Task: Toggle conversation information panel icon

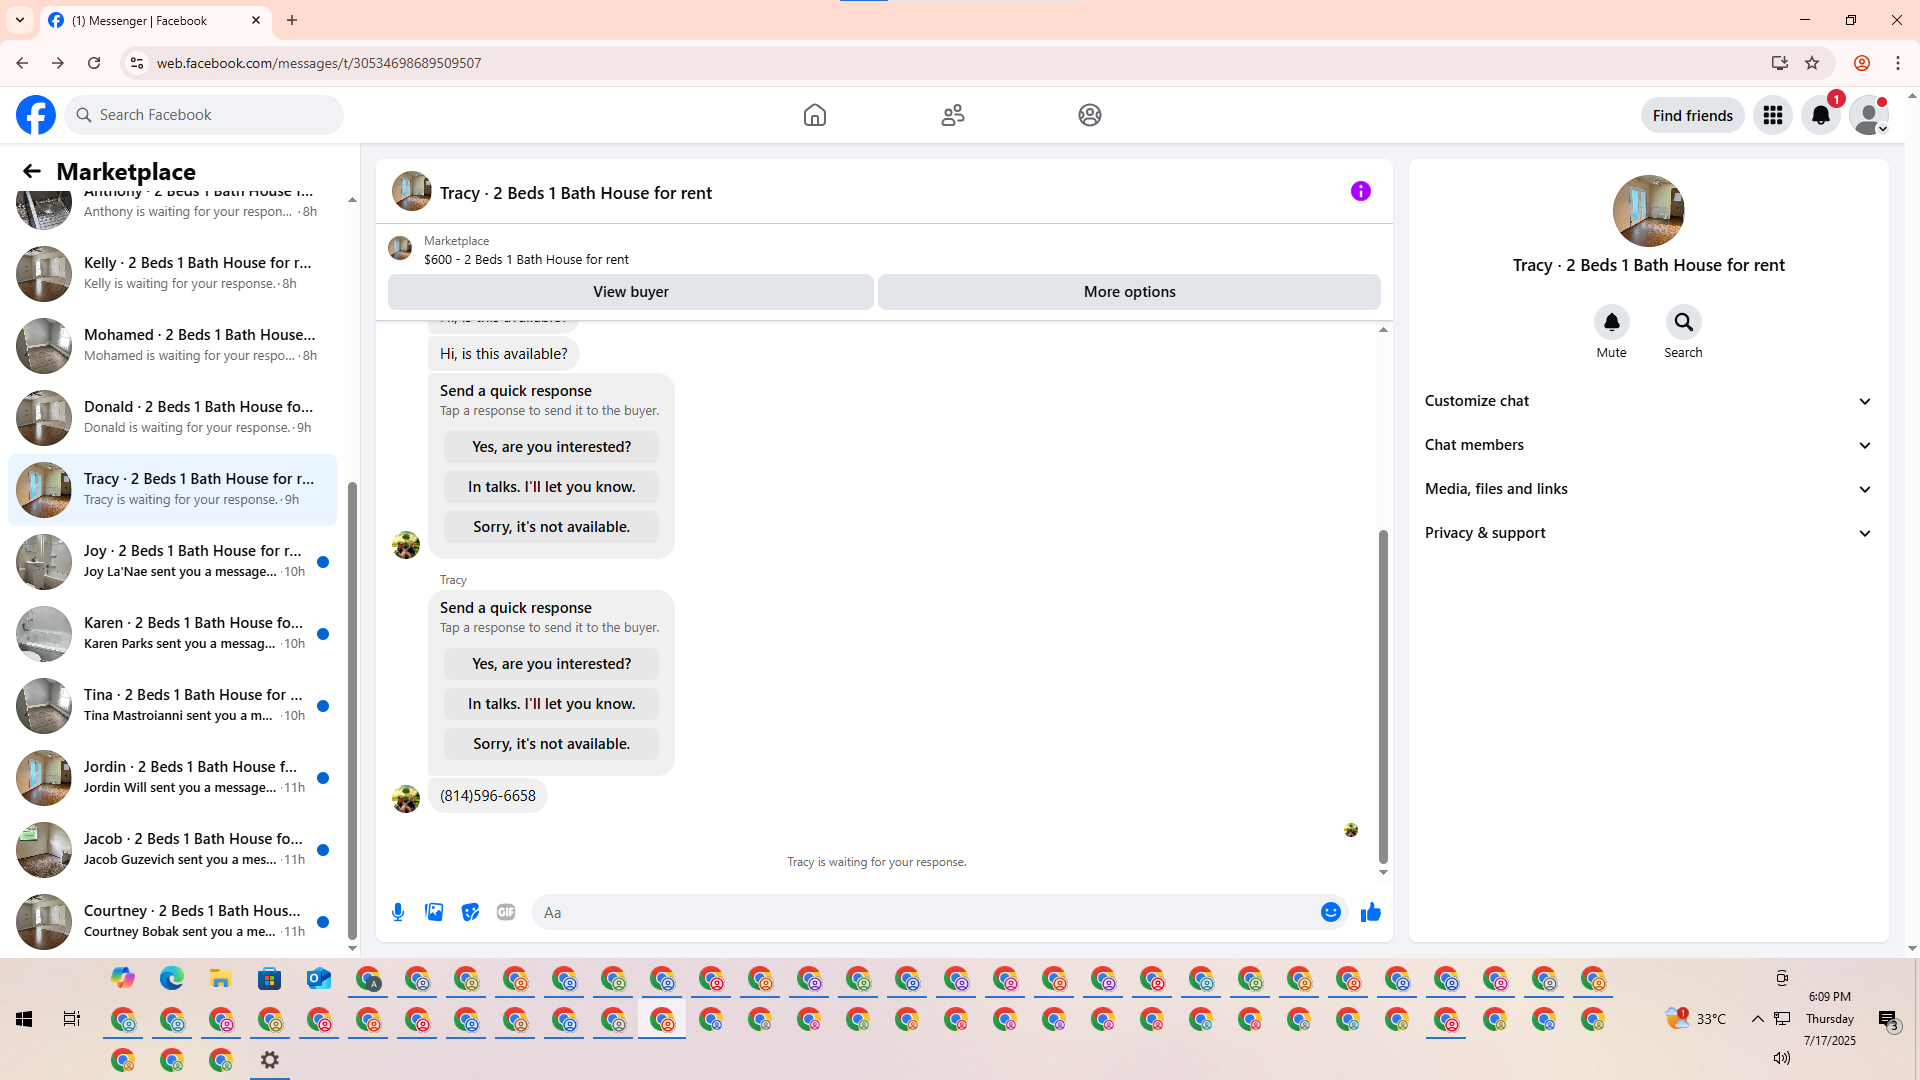Action: [x=1360, y=191]
